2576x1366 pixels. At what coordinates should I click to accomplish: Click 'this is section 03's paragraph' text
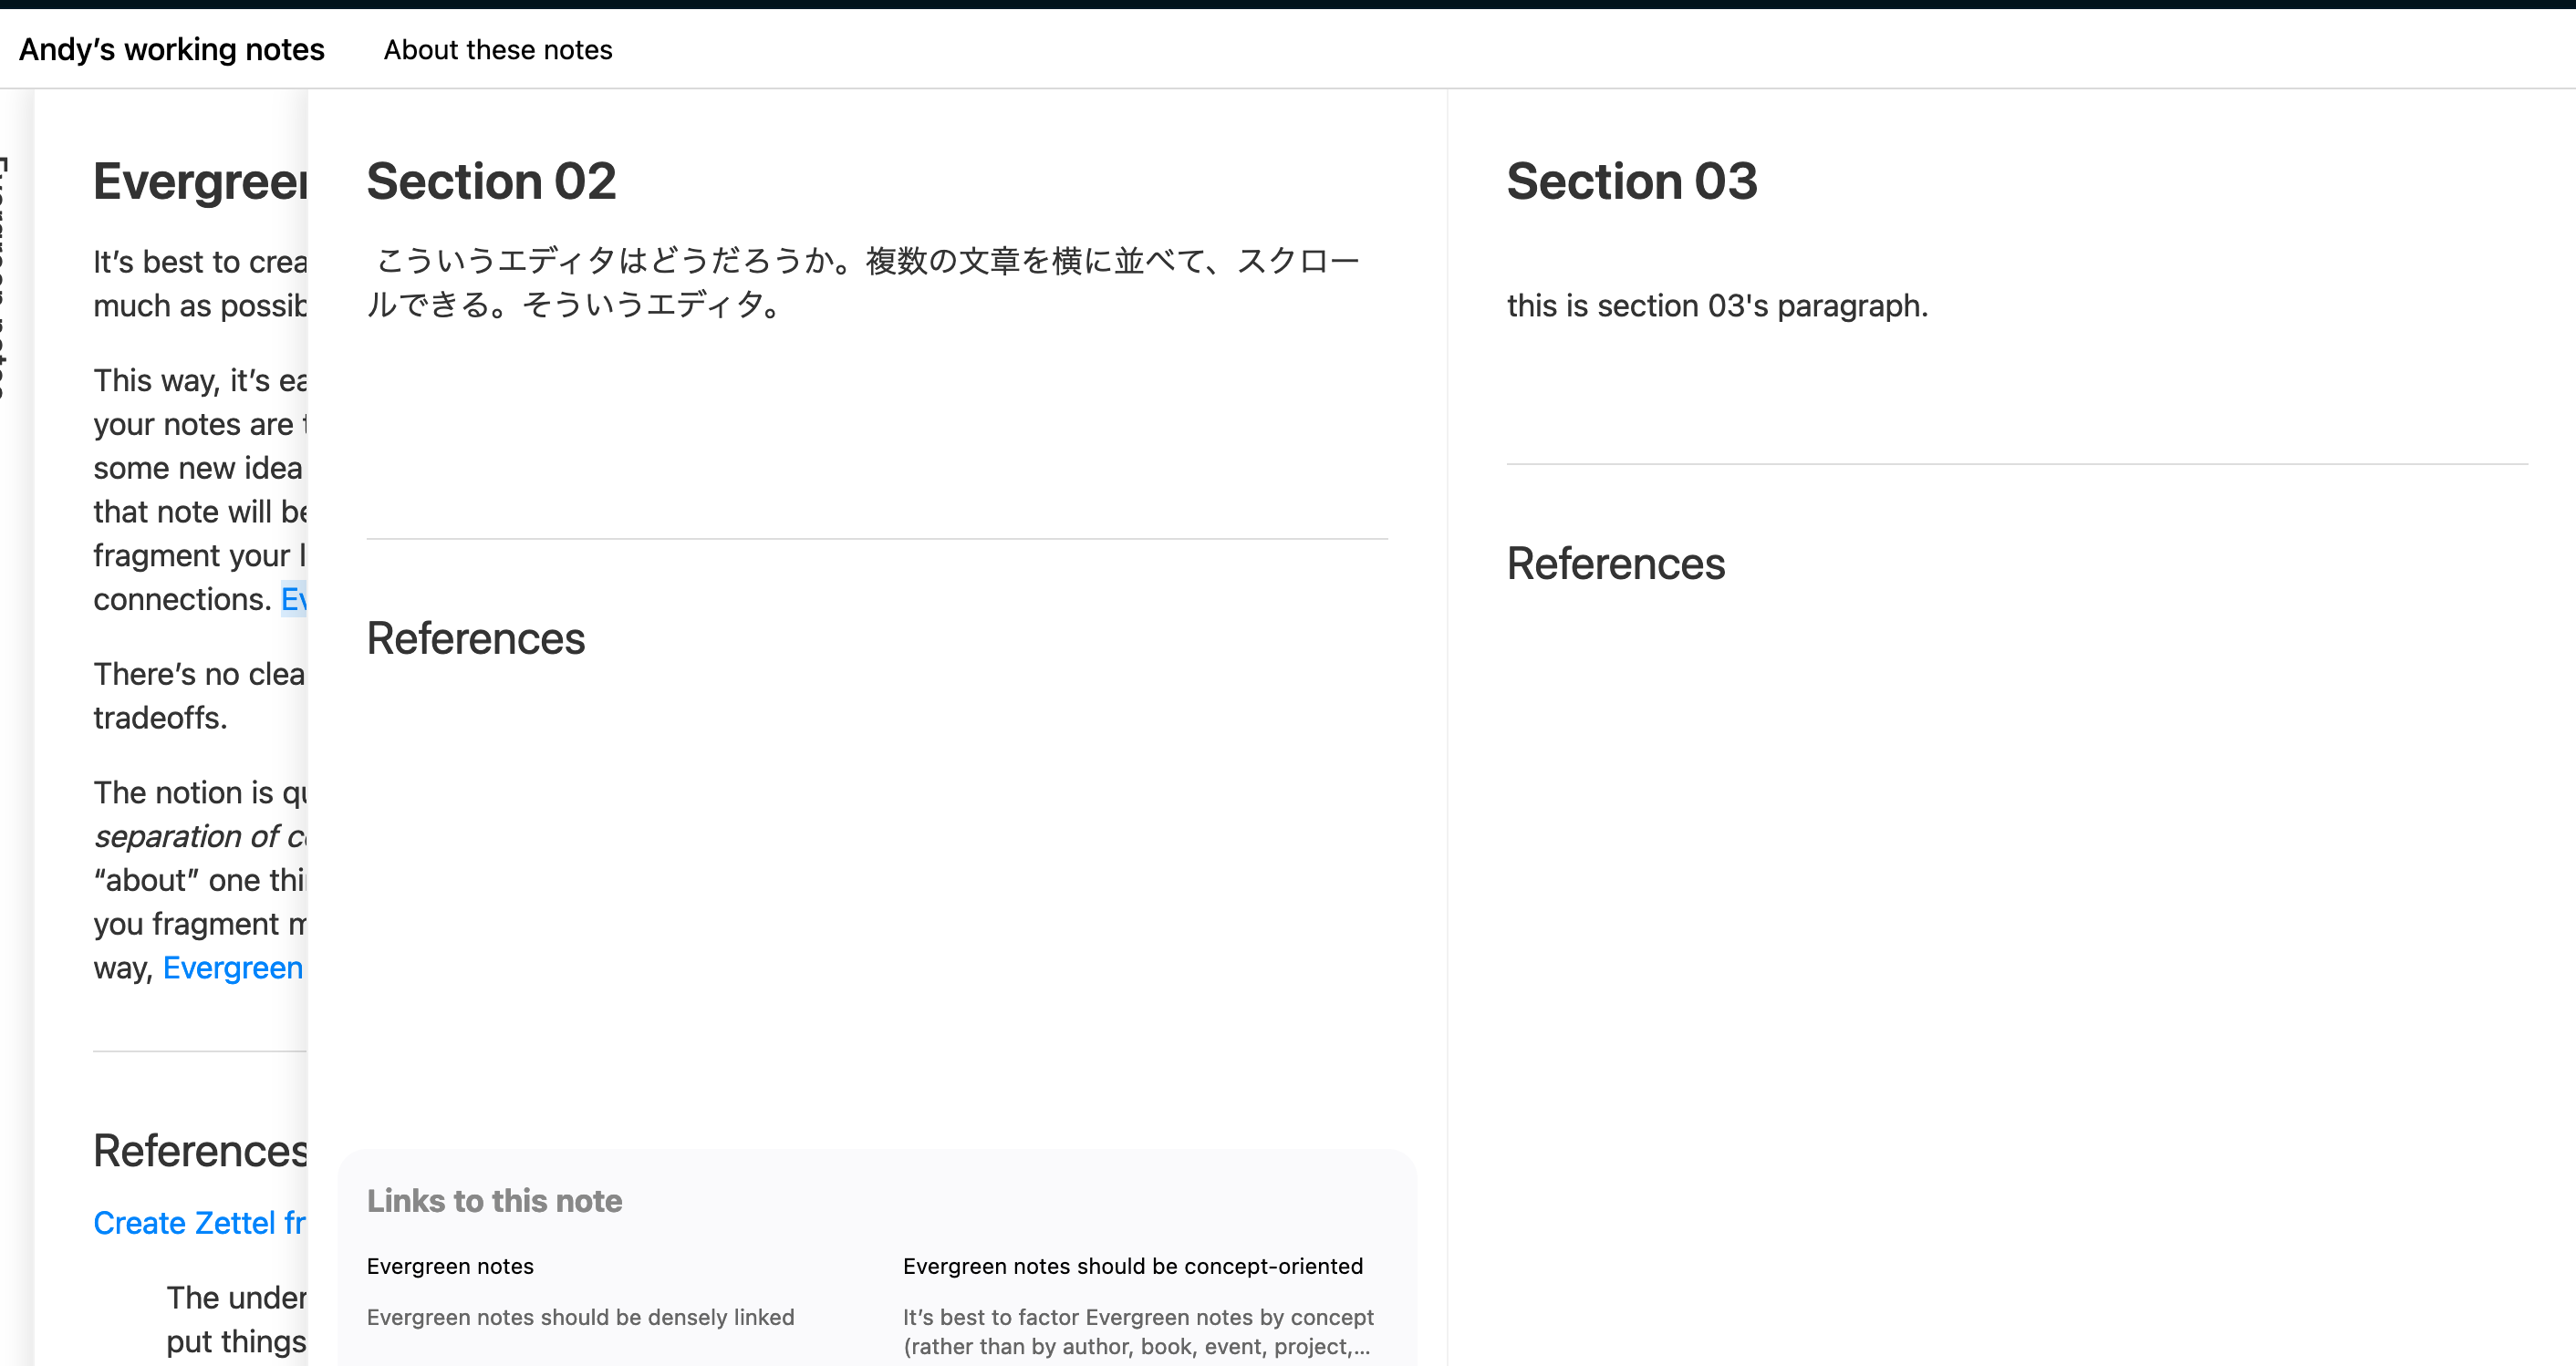pyautogui.click(x=1716, y=305)
